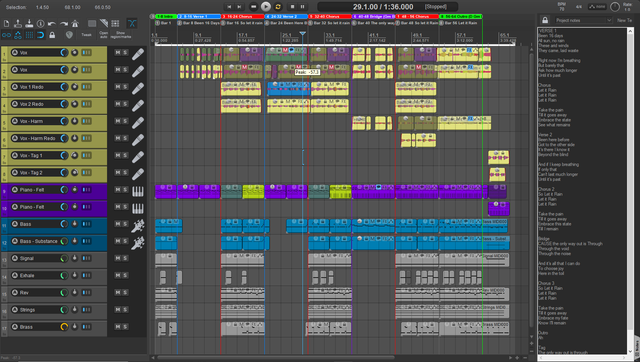Click the shield icon in toolbar
This screenshot has width=640, height=362.
coord(69,35)
